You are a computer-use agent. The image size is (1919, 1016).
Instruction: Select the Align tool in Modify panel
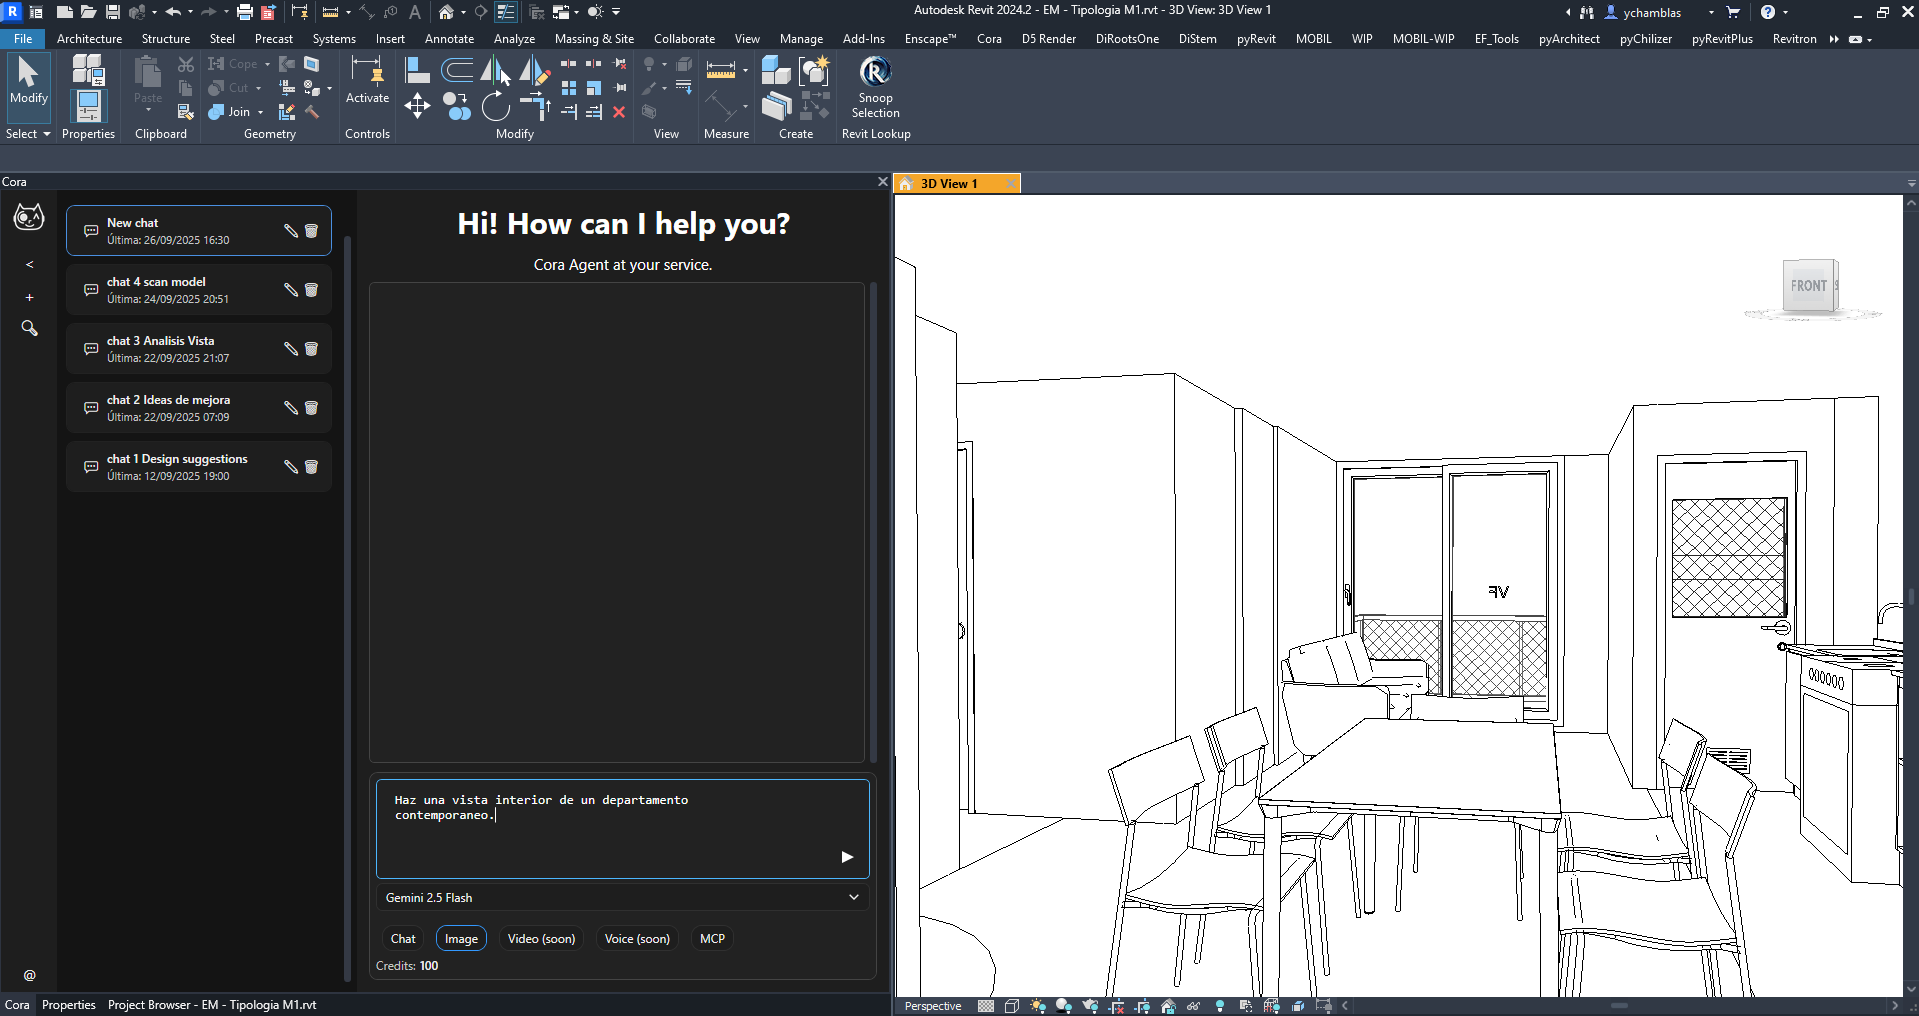point(418,68)
